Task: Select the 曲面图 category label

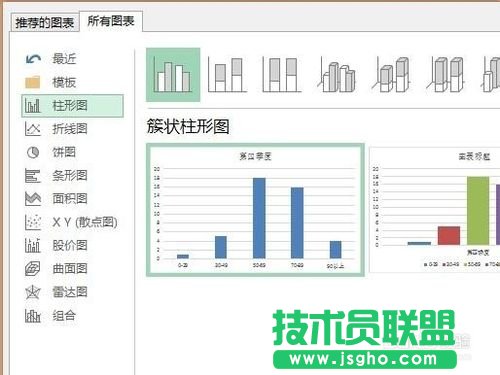Action: point(70,269)
